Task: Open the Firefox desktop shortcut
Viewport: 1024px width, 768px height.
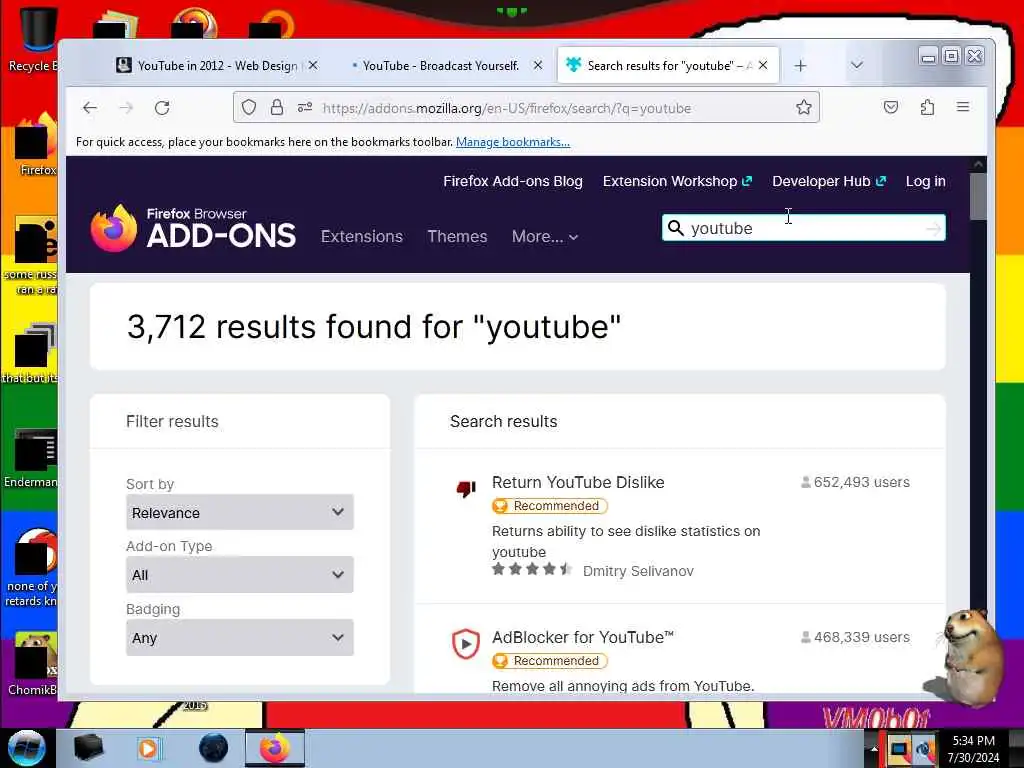Action: 37,145
